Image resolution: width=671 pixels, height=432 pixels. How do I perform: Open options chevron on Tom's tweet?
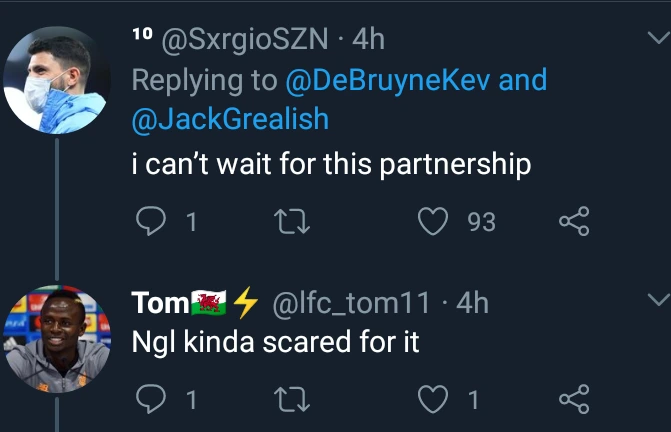658,299
